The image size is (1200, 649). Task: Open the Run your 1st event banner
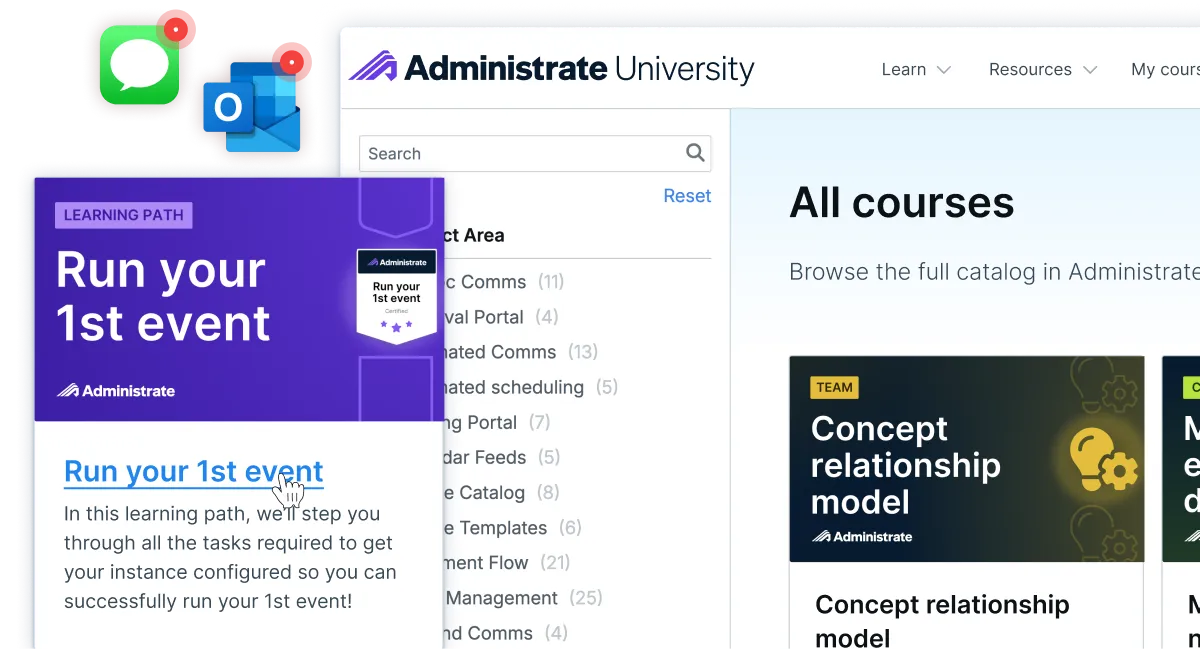(239, 299)
